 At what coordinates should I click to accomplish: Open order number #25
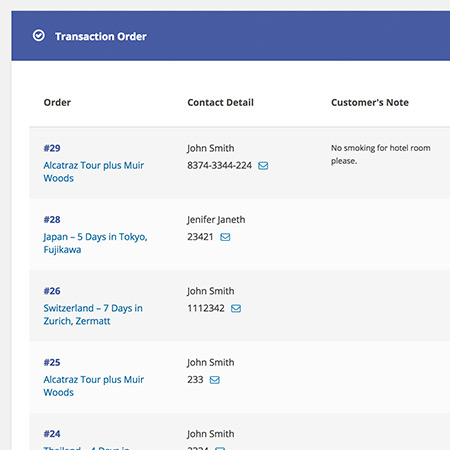click(52, 362)
